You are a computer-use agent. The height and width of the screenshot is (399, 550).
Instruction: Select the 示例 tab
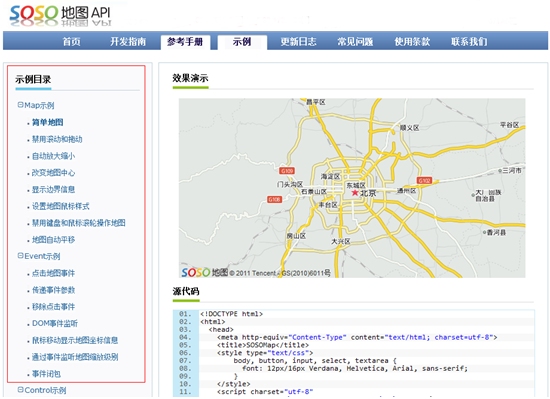pos(242,42)
